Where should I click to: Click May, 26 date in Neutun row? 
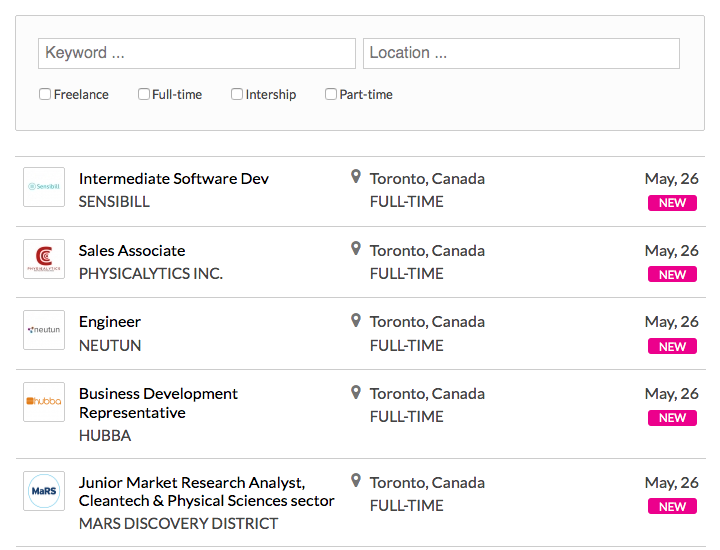pos(671,322)
